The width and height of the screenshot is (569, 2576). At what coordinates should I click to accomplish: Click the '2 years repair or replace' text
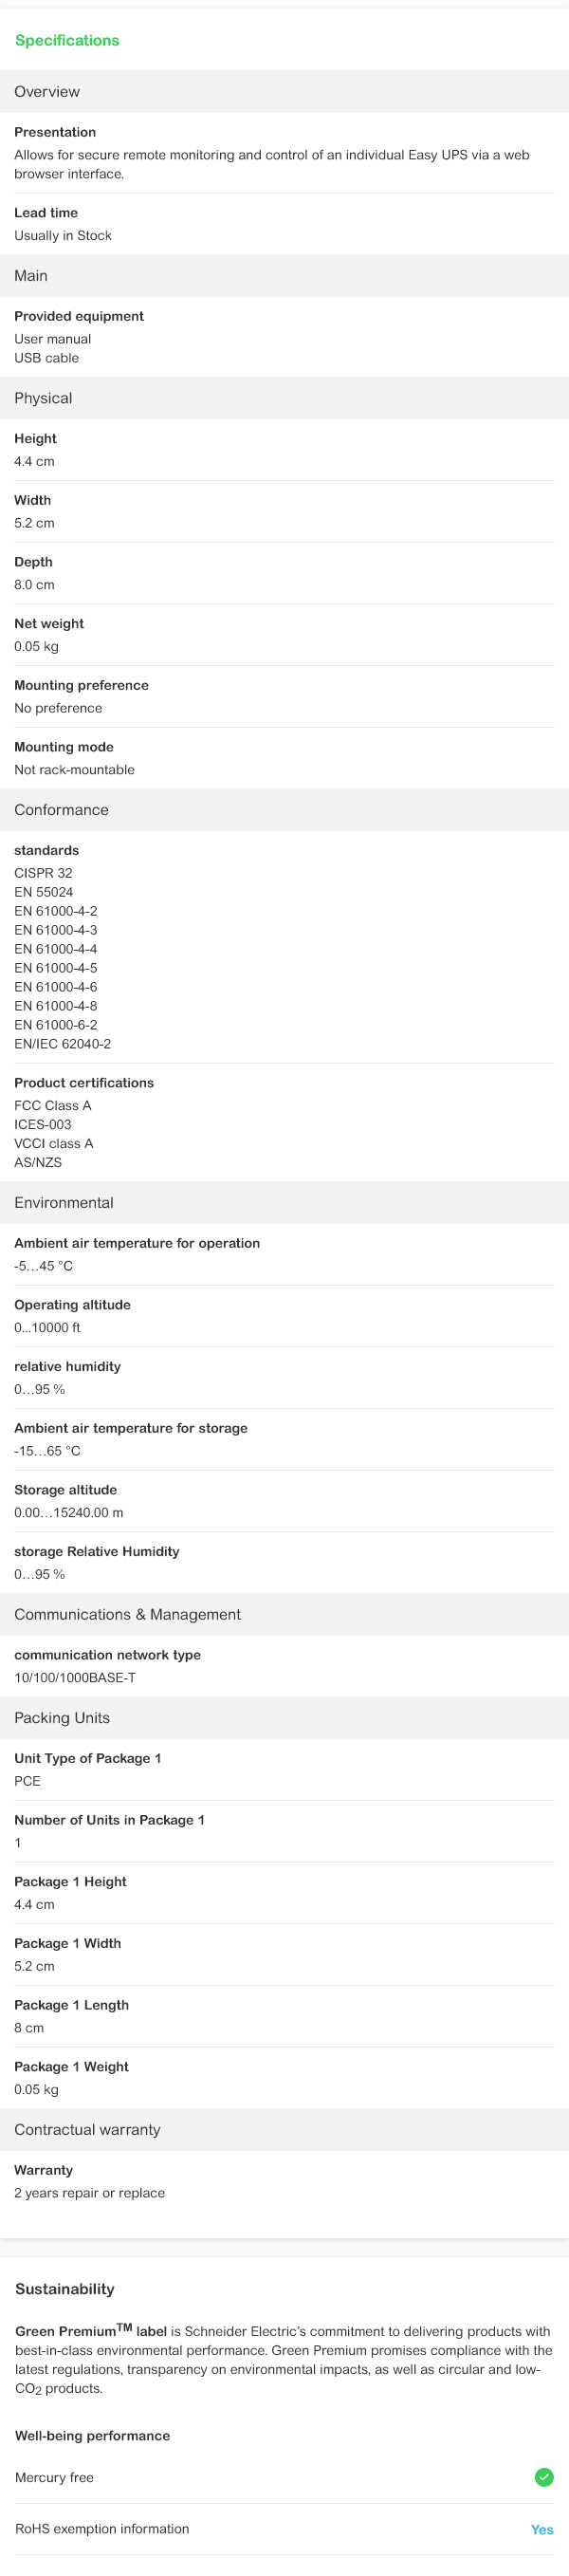pos(89,2192)
